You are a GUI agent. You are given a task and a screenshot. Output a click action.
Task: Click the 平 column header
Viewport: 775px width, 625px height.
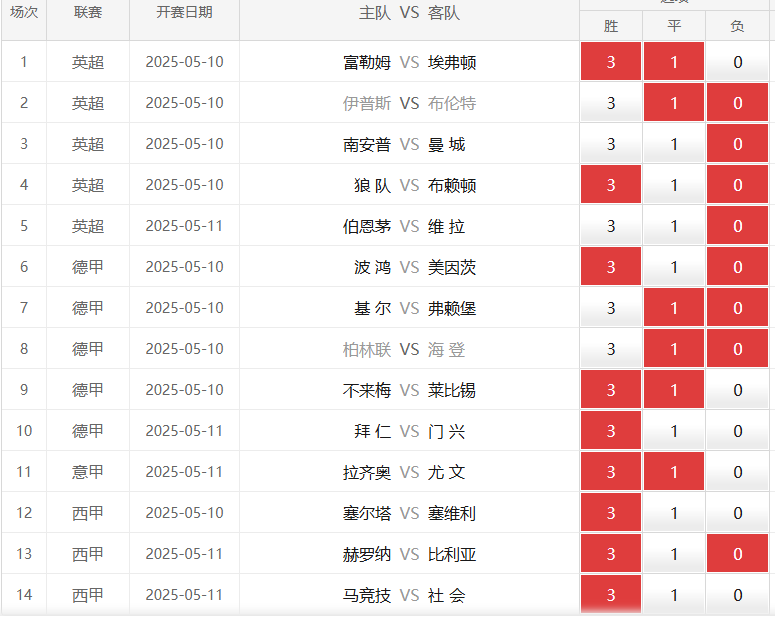674,26
